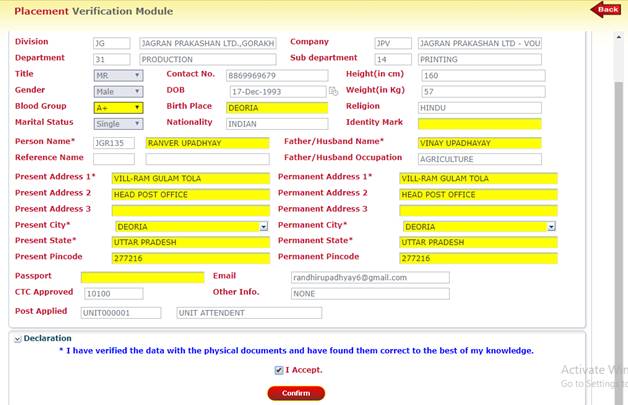Click the declaration statement text
This screenshot has height=405, width=628.
pos(297,351)
